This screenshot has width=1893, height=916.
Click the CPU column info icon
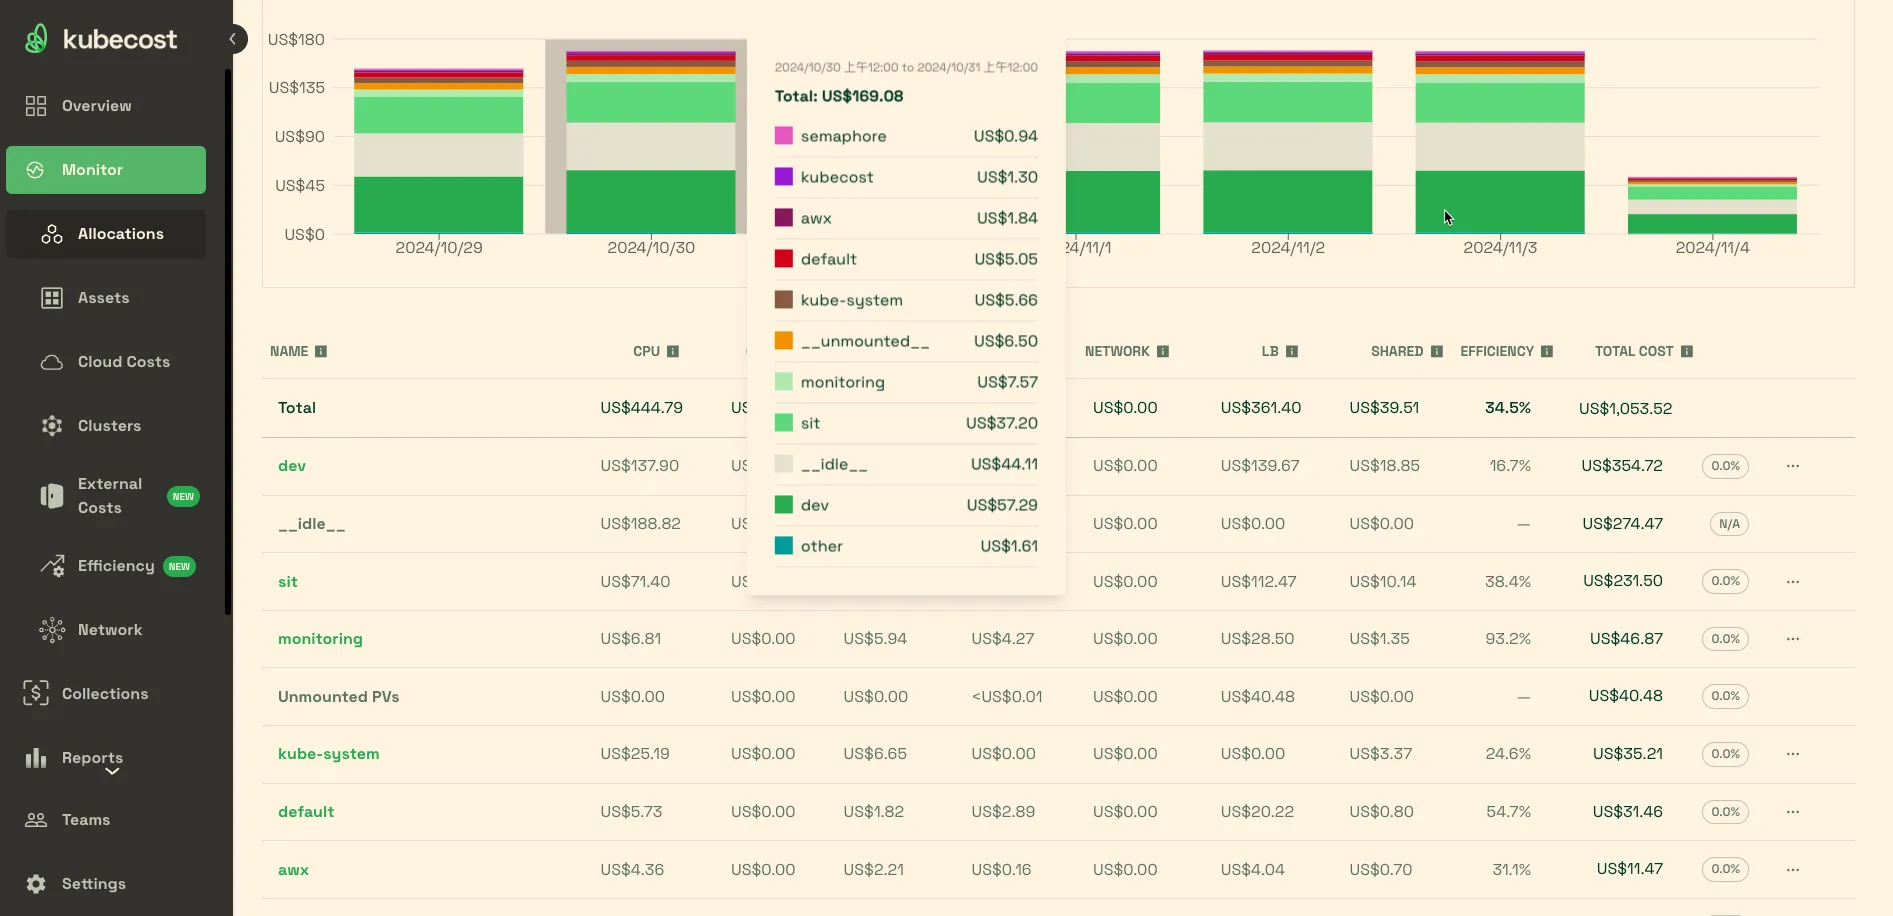(x=673, y=352)
